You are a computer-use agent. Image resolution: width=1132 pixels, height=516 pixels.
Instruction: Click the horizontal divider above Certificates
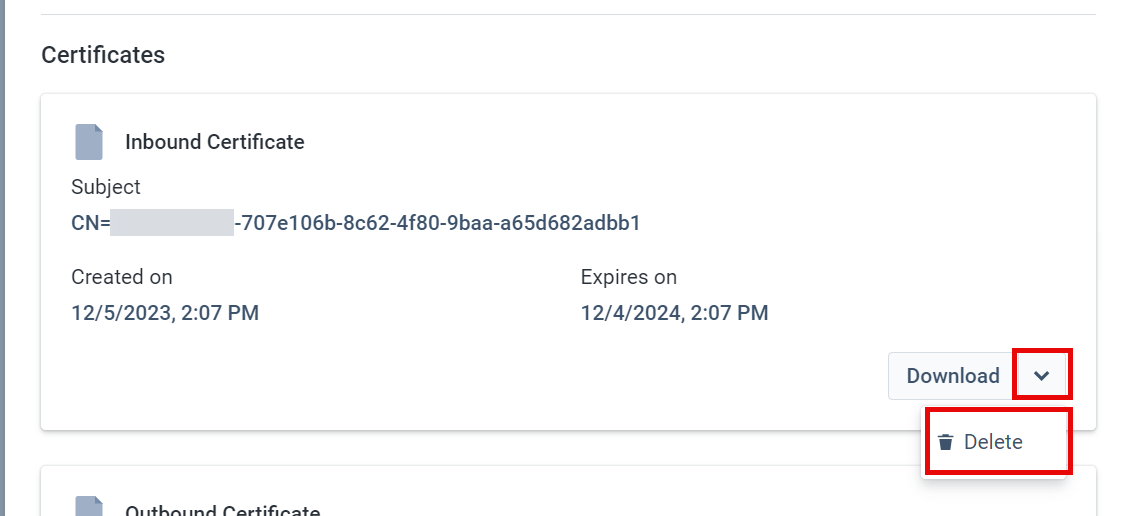pos(568,14)
